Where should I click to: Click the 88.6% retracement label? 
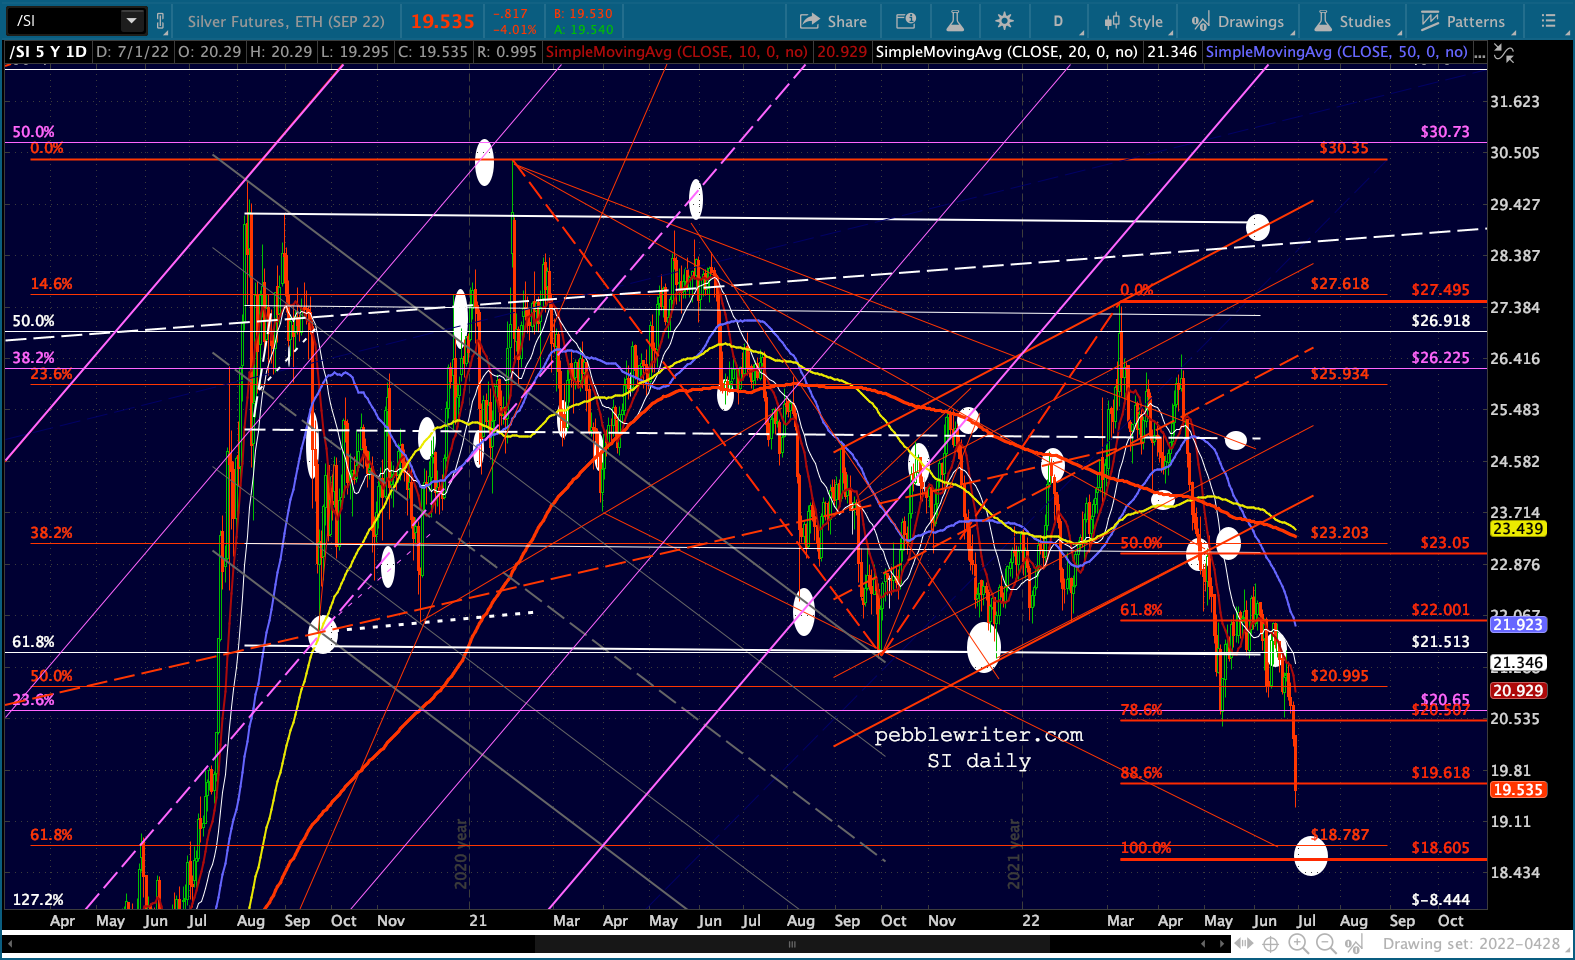tap(1142, 773)
